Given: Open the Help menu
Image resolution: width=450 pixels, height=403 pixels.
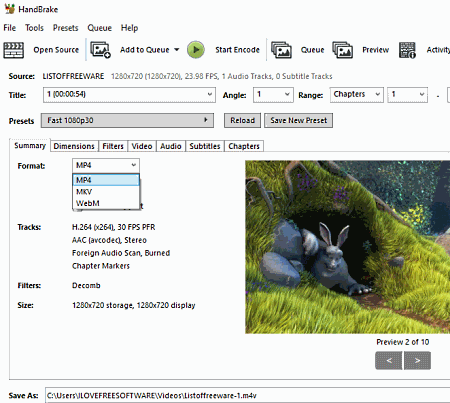Looking at the screenshot, I should (129, 28).
